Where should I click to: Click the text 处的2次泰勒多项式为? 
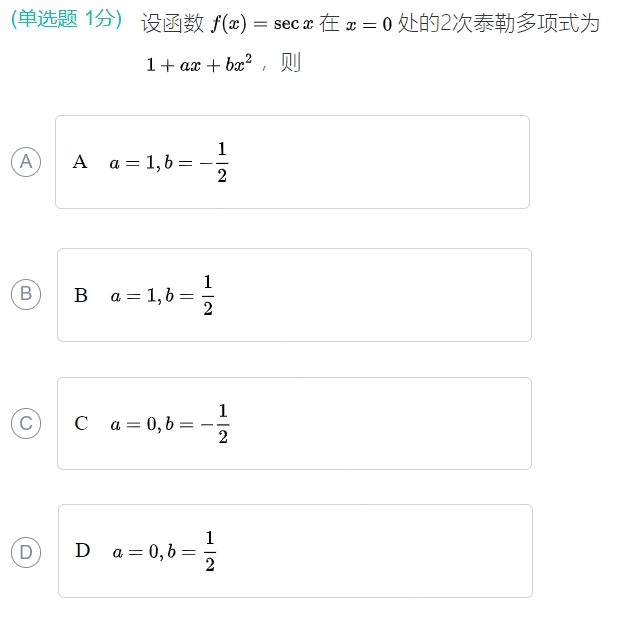click(x=499, y=23)
